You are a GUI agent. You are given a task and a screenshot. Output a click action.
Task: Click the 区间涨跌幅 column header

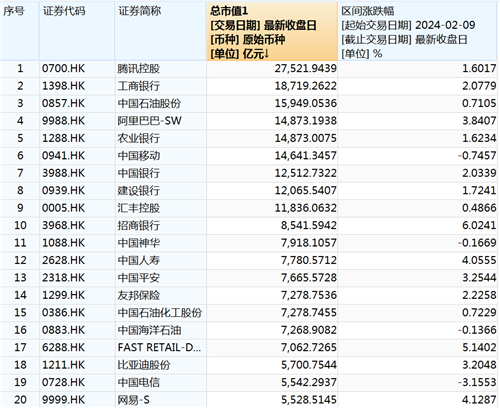coord(417,32)
